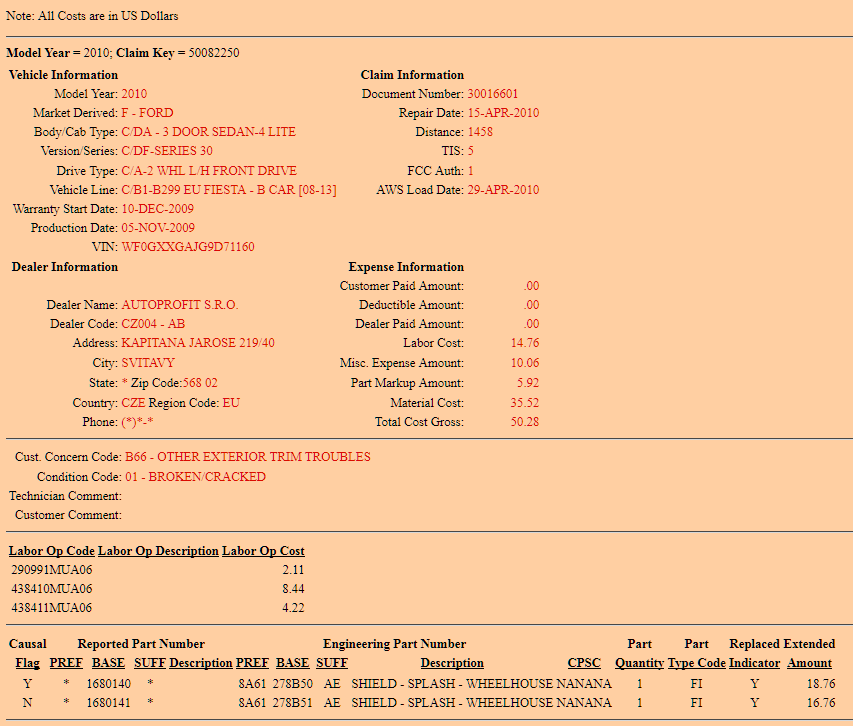Image resolution: width=853 pixels, height=726 pixels.
Task: Click labor op code 290991MUA06
Action: [51, 570]
